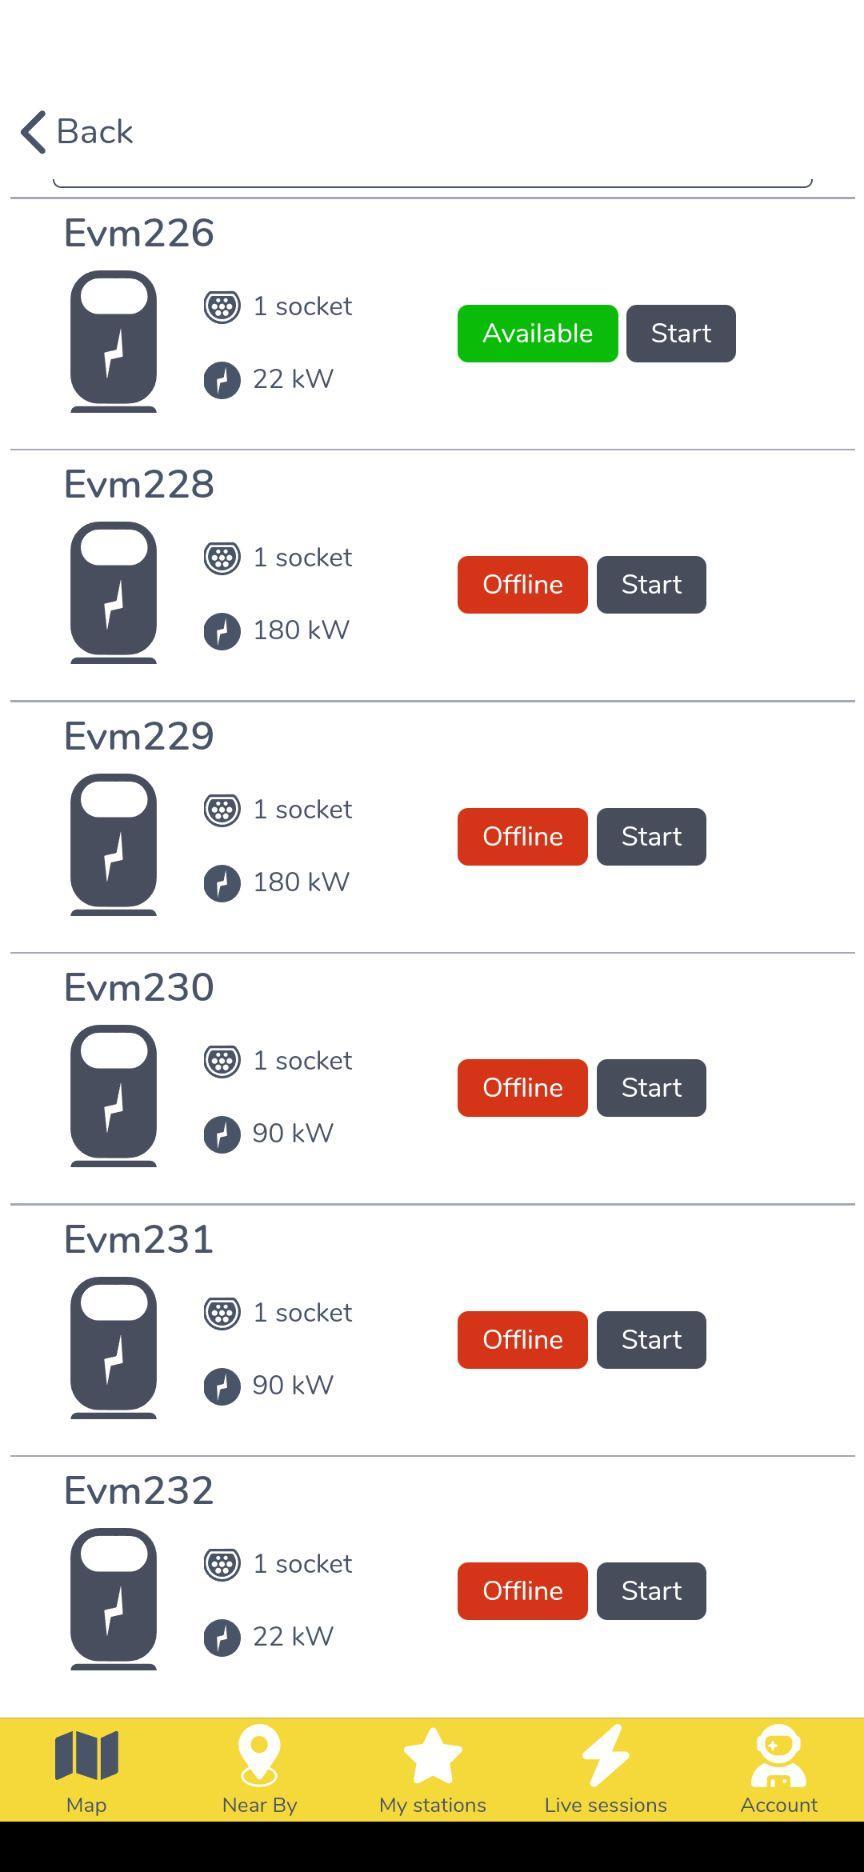Tap the power gauge icon for Evm230

tap(222, 1135)
